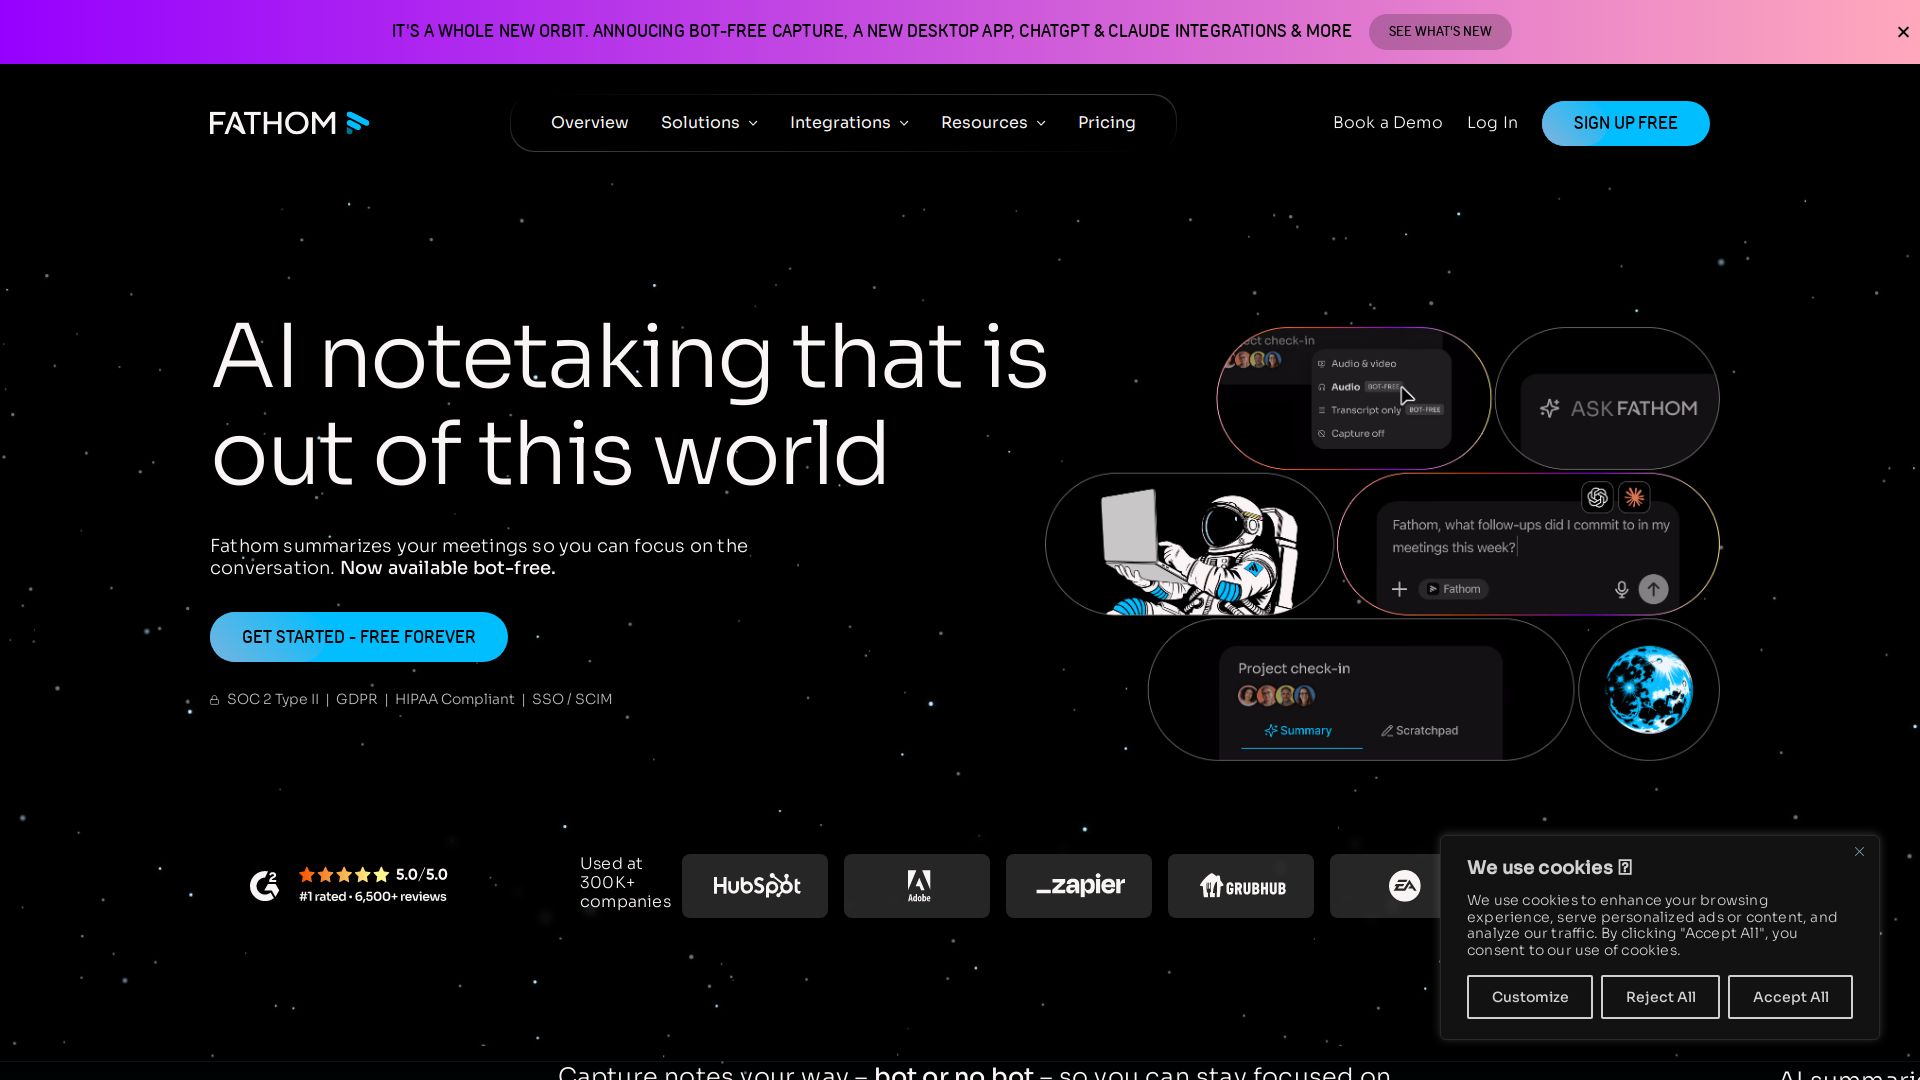Click Book a Demo link

coord(1388,123)
